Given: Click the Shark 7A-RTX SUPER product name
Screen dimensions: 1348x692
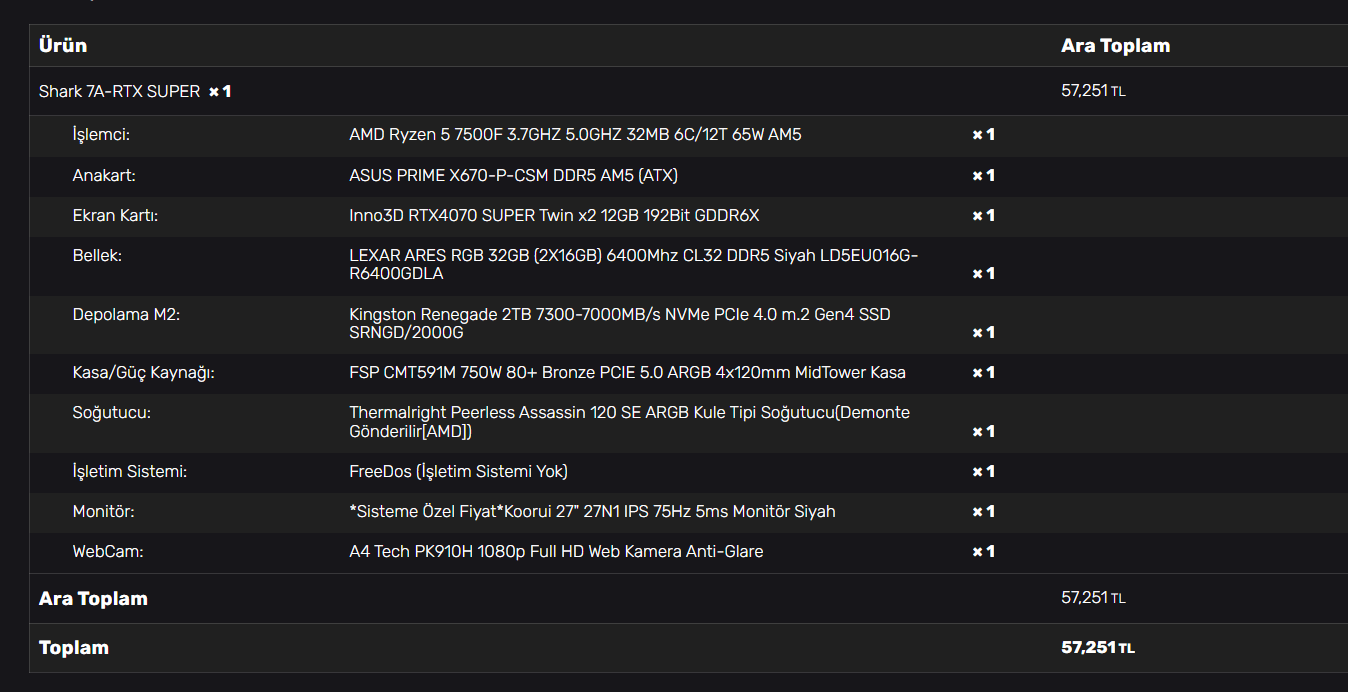Looking at the screenshot, I should click(x=119, y=91).
